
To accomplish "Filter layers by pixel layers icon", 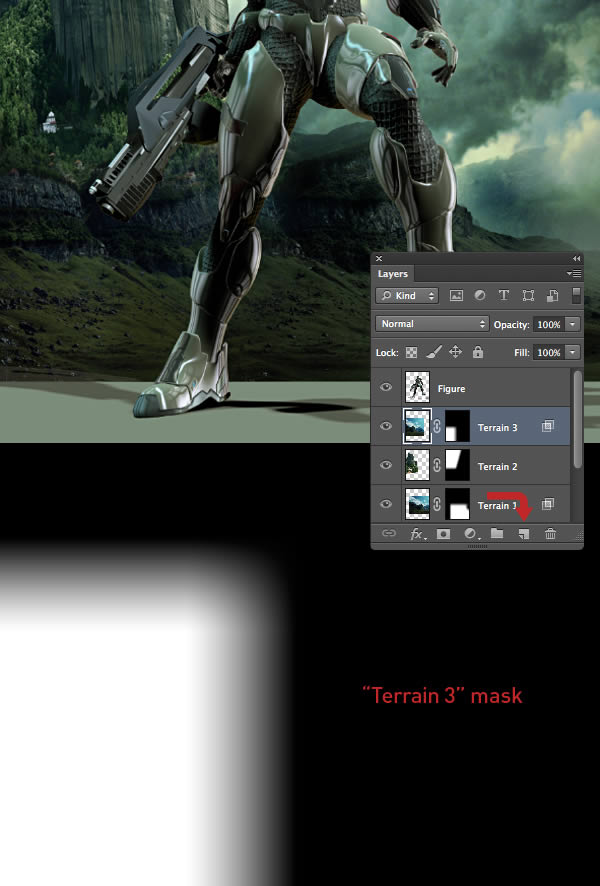I will coord(456,296).
